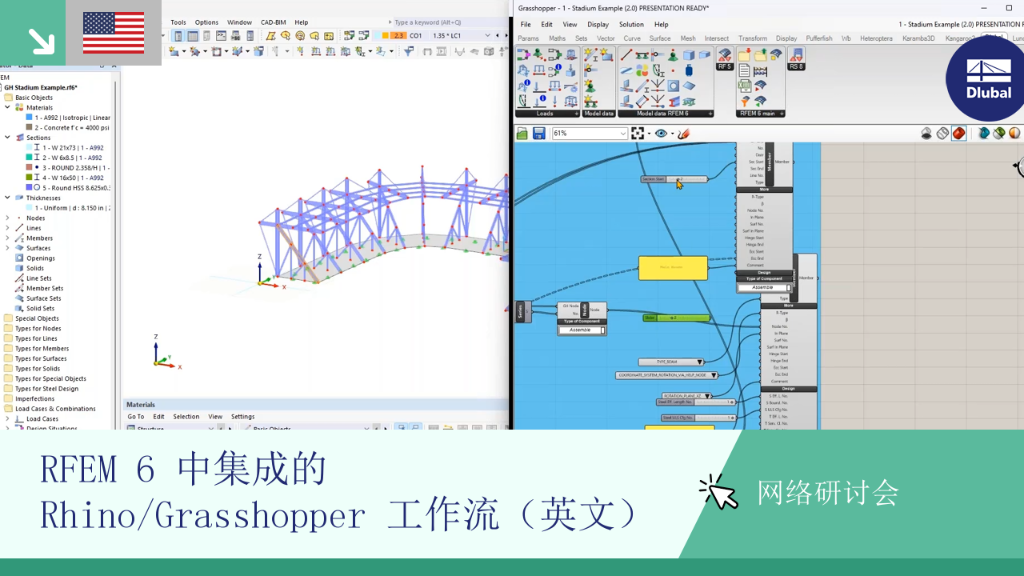1024x576 pixels.
Task: Click the keyword search field
Action: (443, 22)
